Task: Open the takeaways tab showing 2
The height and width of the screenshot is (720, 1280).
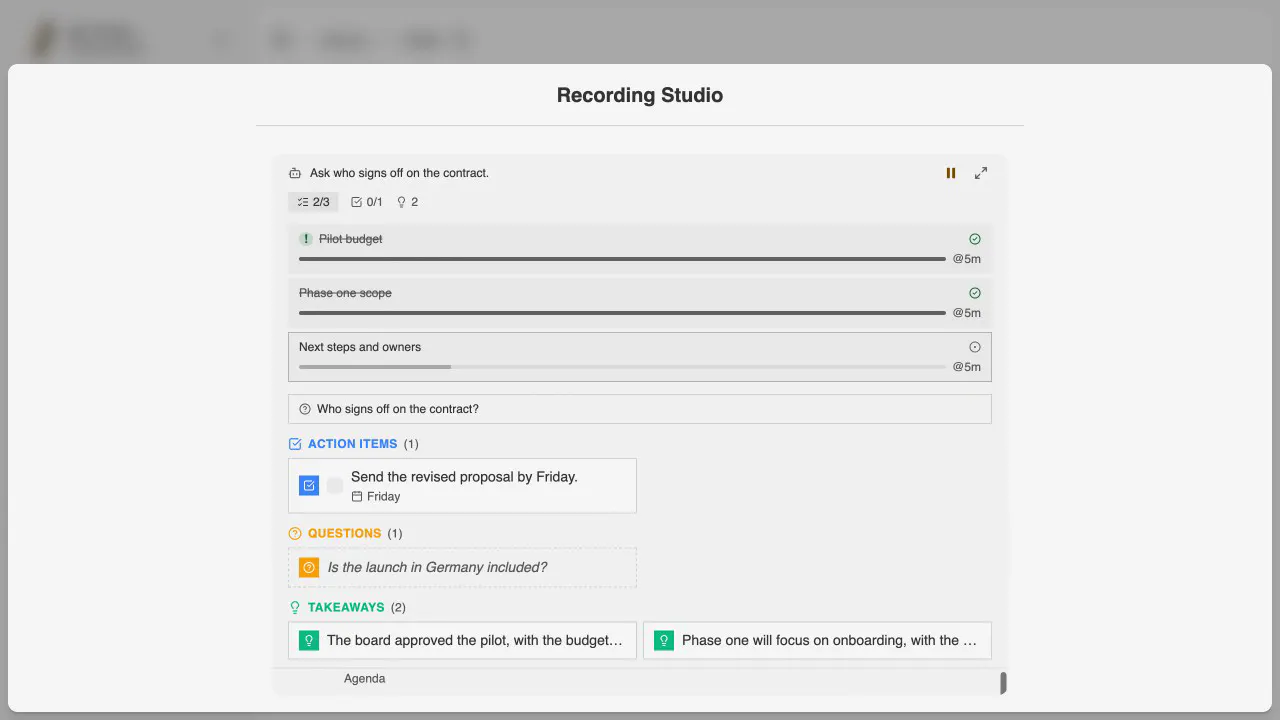Action: click(x=408, y=202)
